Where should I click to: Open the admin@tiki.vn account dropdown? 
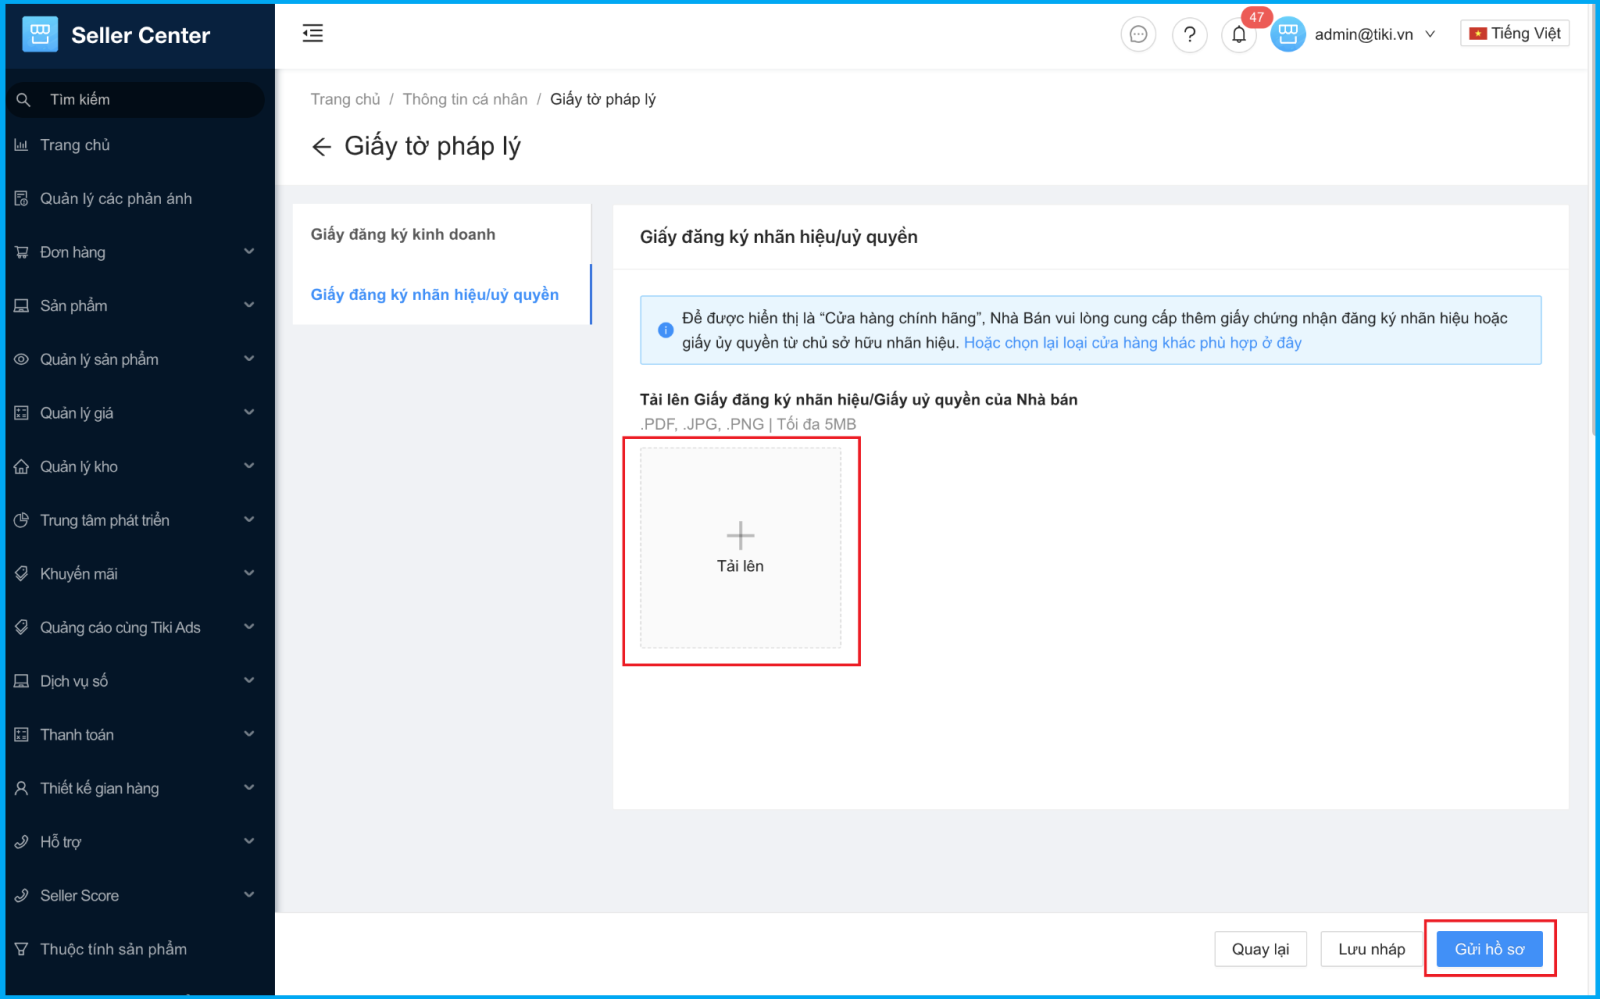1375,34
